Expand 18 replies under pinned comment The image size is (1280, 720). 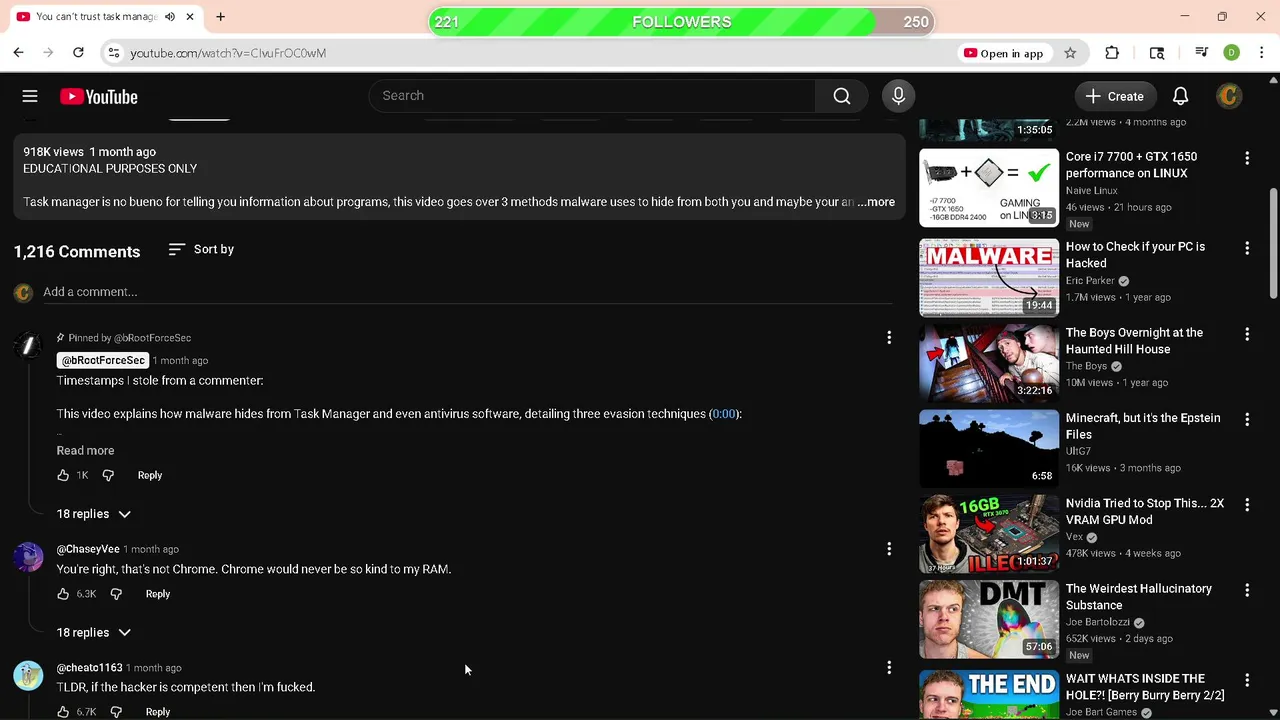click(x=93, y=514)
